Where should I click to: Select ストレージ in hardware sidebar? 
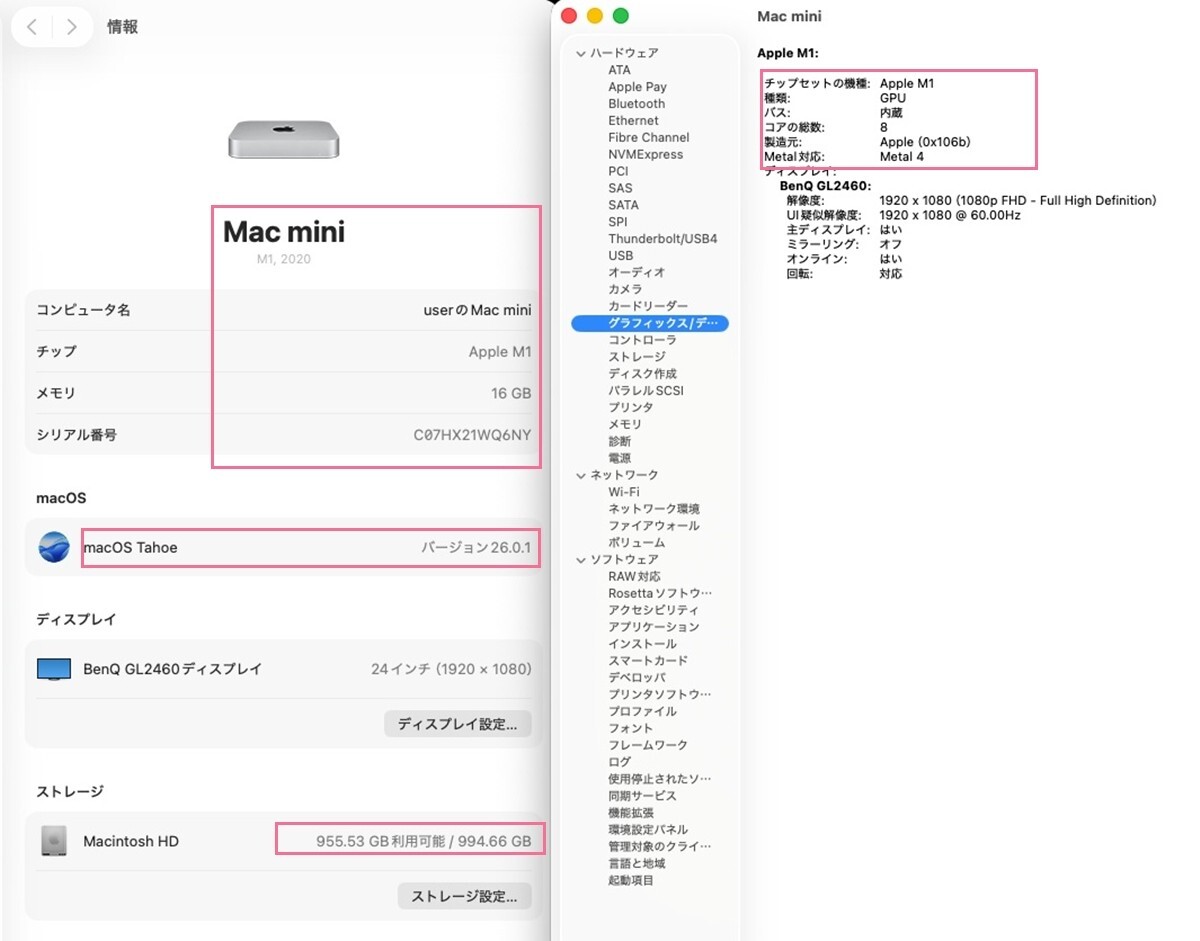coord(636,357)
